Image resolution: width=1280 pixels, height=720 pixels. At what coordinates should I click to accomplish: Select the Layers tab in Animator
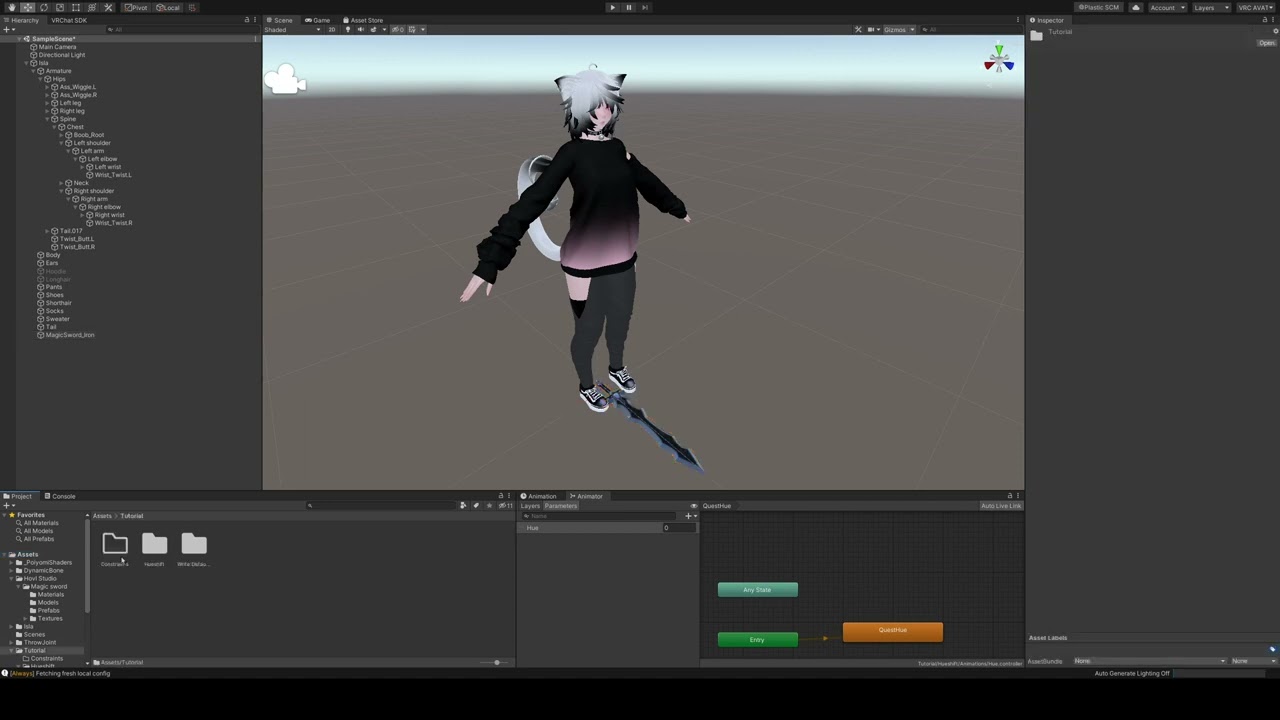[530, 506]
